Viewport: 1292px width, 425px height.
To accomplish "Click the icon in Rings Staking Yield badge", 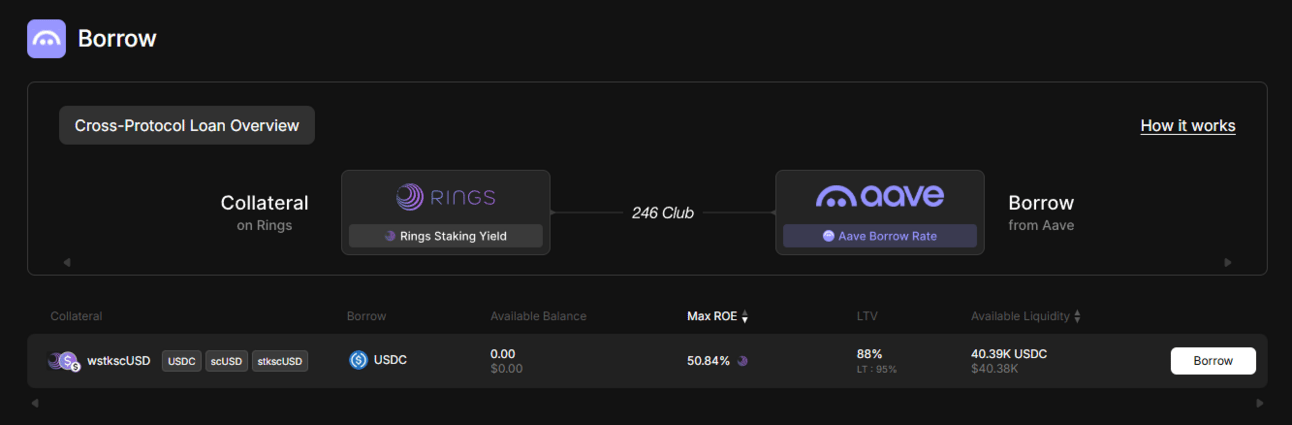I will pos(390,237).
